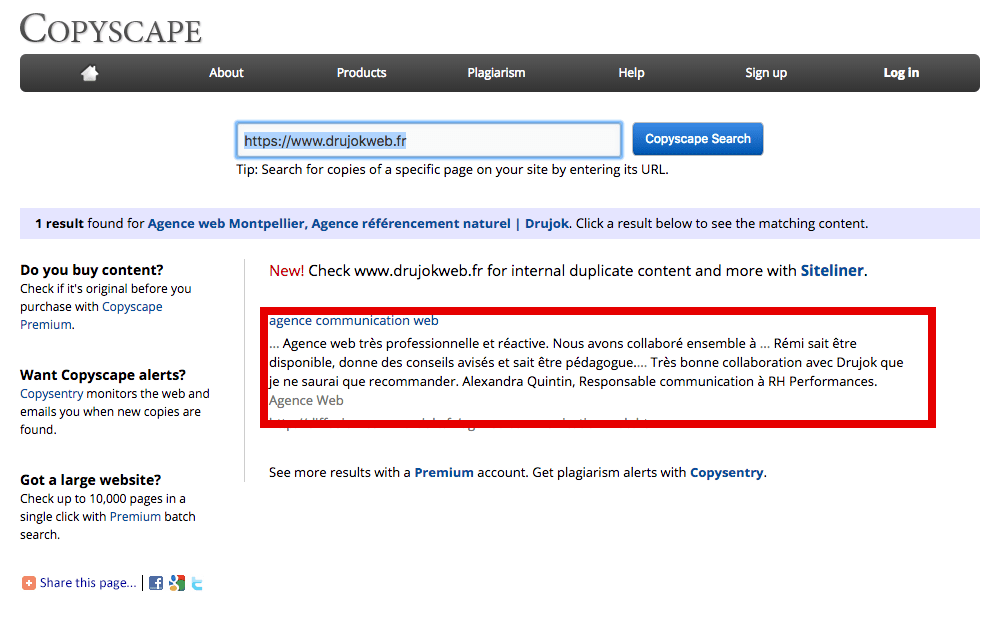This screenshot has width=1007, height=617.
Task: Click the Copyscape Search button
Action: tap(697, 139)
